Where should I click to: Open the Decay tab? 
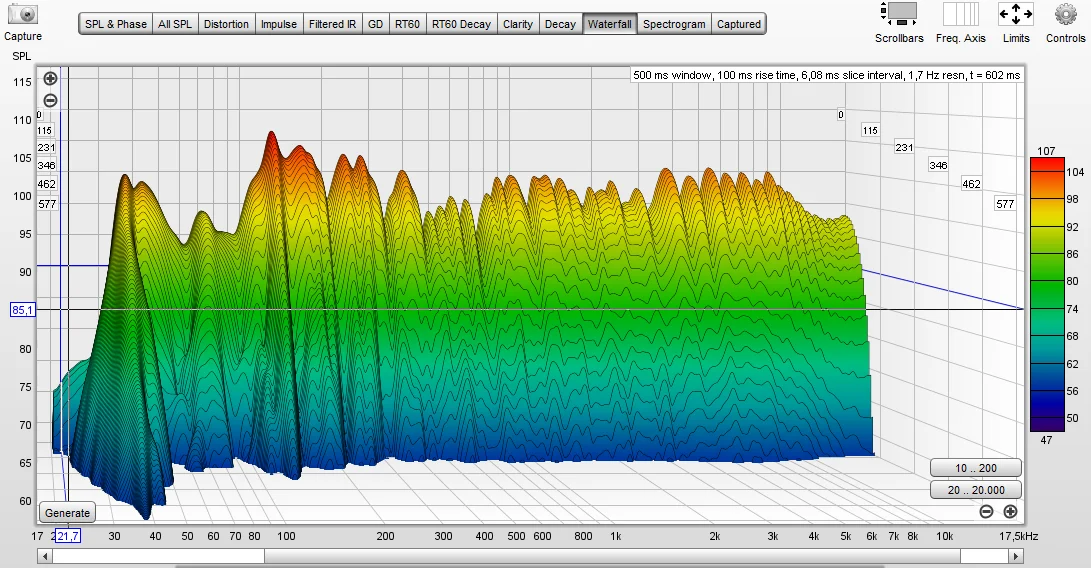coord(560,24)
